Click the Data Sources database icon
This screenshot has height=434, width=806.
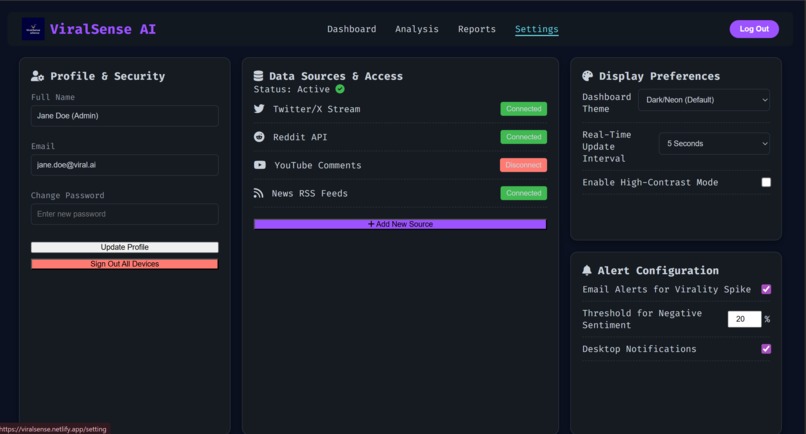tap(259, 76)
